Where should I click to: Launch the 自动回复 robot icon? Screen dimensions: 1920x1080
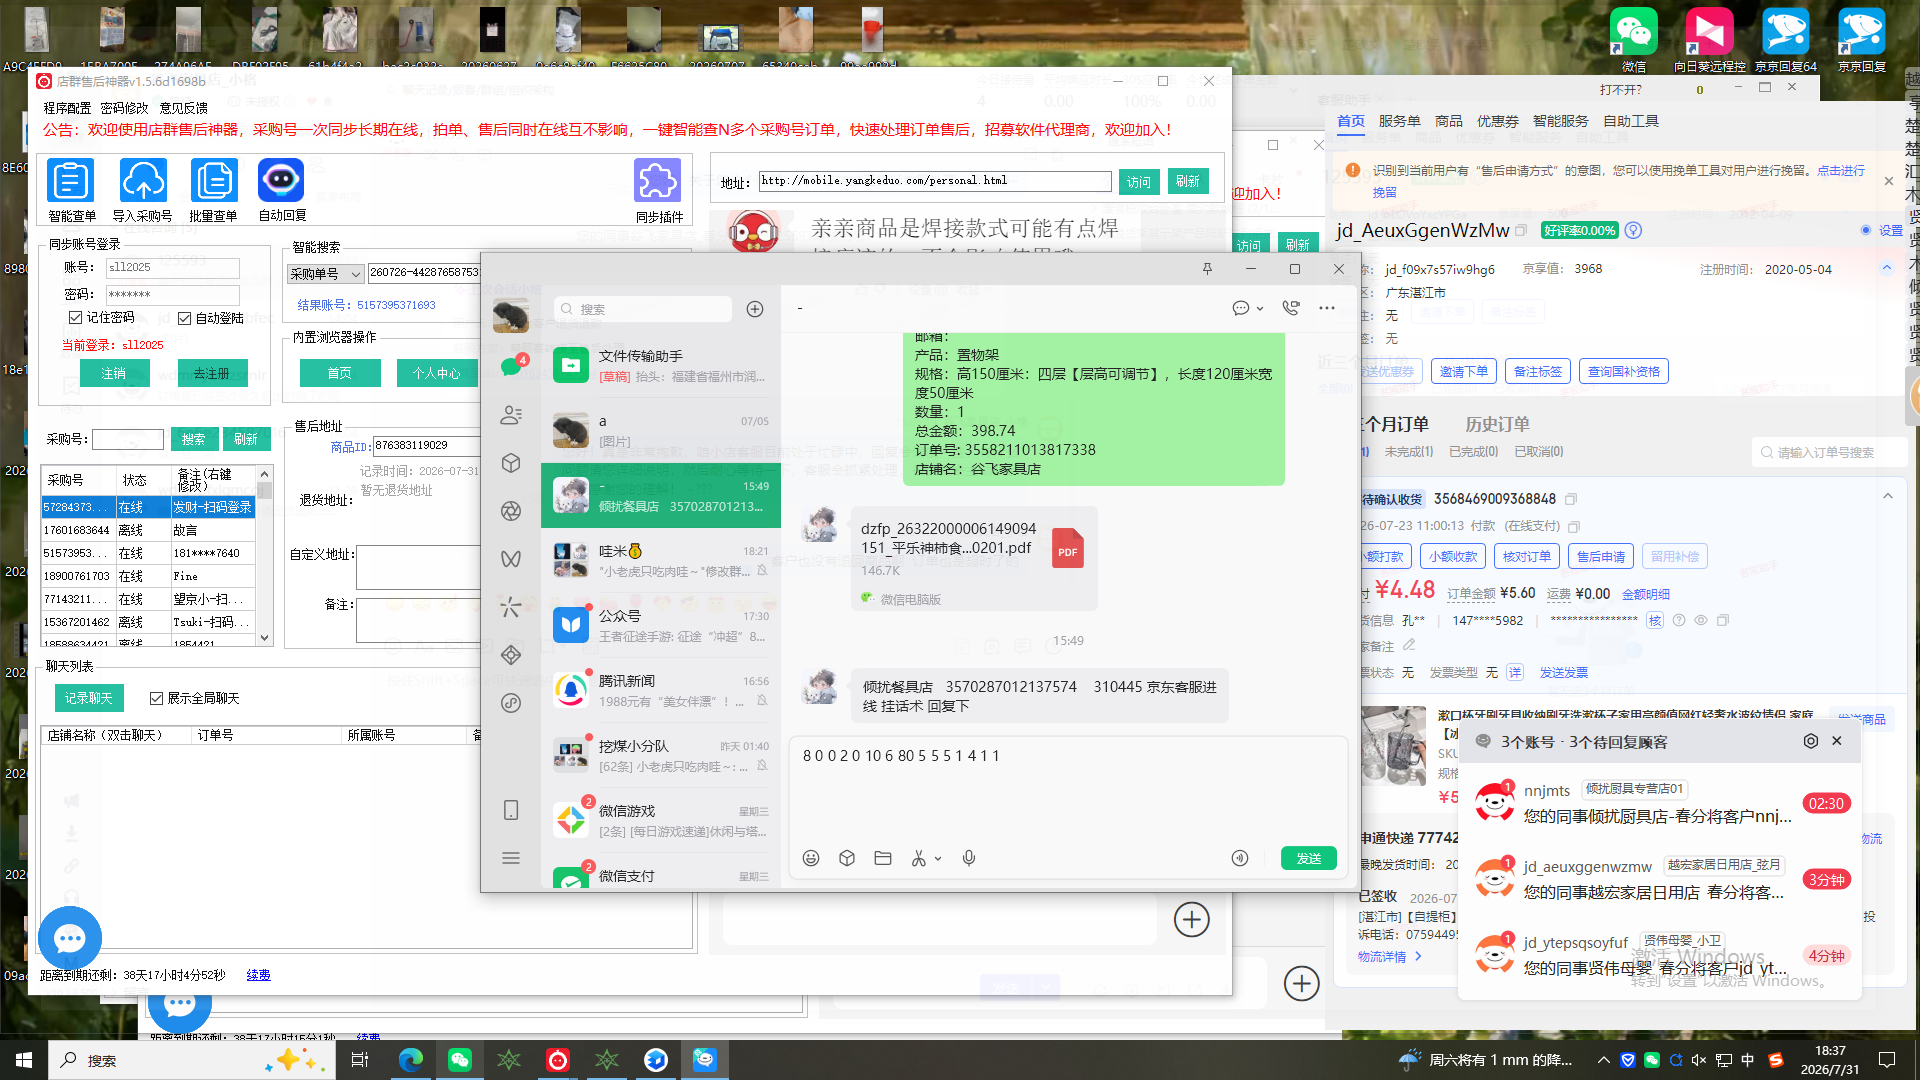point(281,181)
